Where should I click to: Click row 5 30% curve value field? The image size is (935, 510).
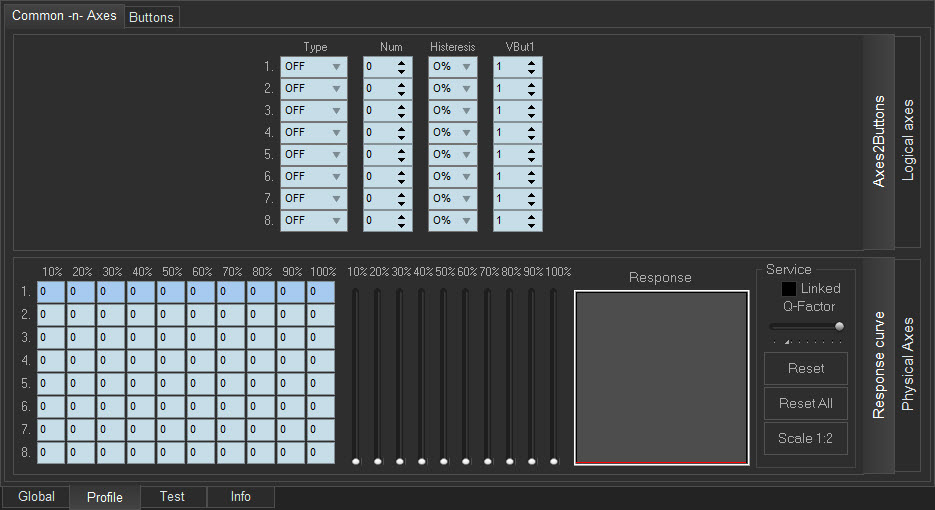pos(111,384)
